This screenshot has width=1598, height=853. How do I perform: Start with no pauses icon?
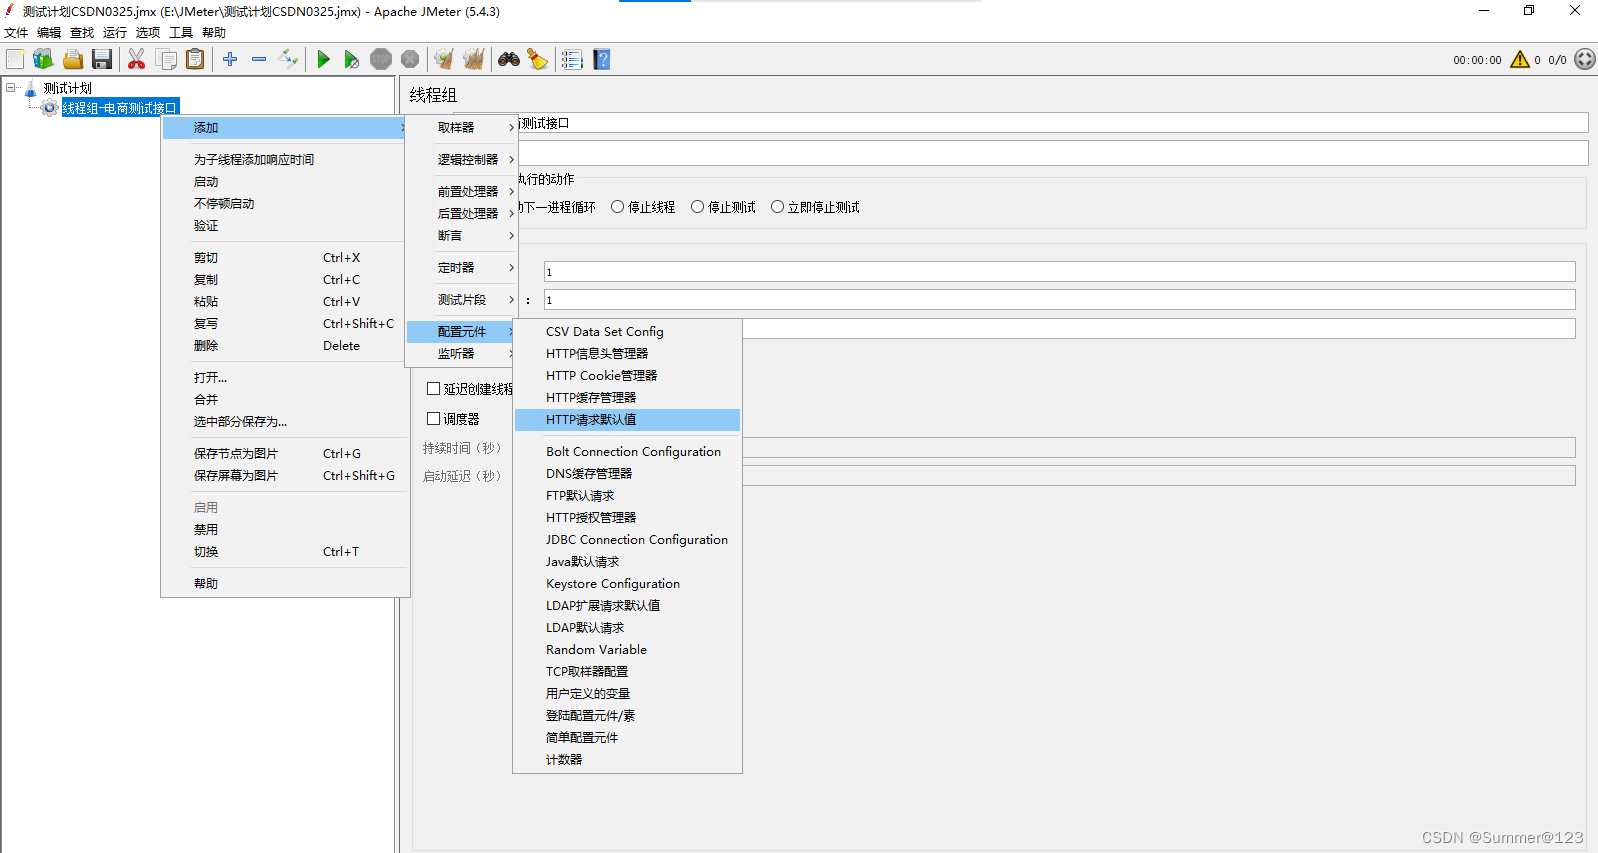351,59
